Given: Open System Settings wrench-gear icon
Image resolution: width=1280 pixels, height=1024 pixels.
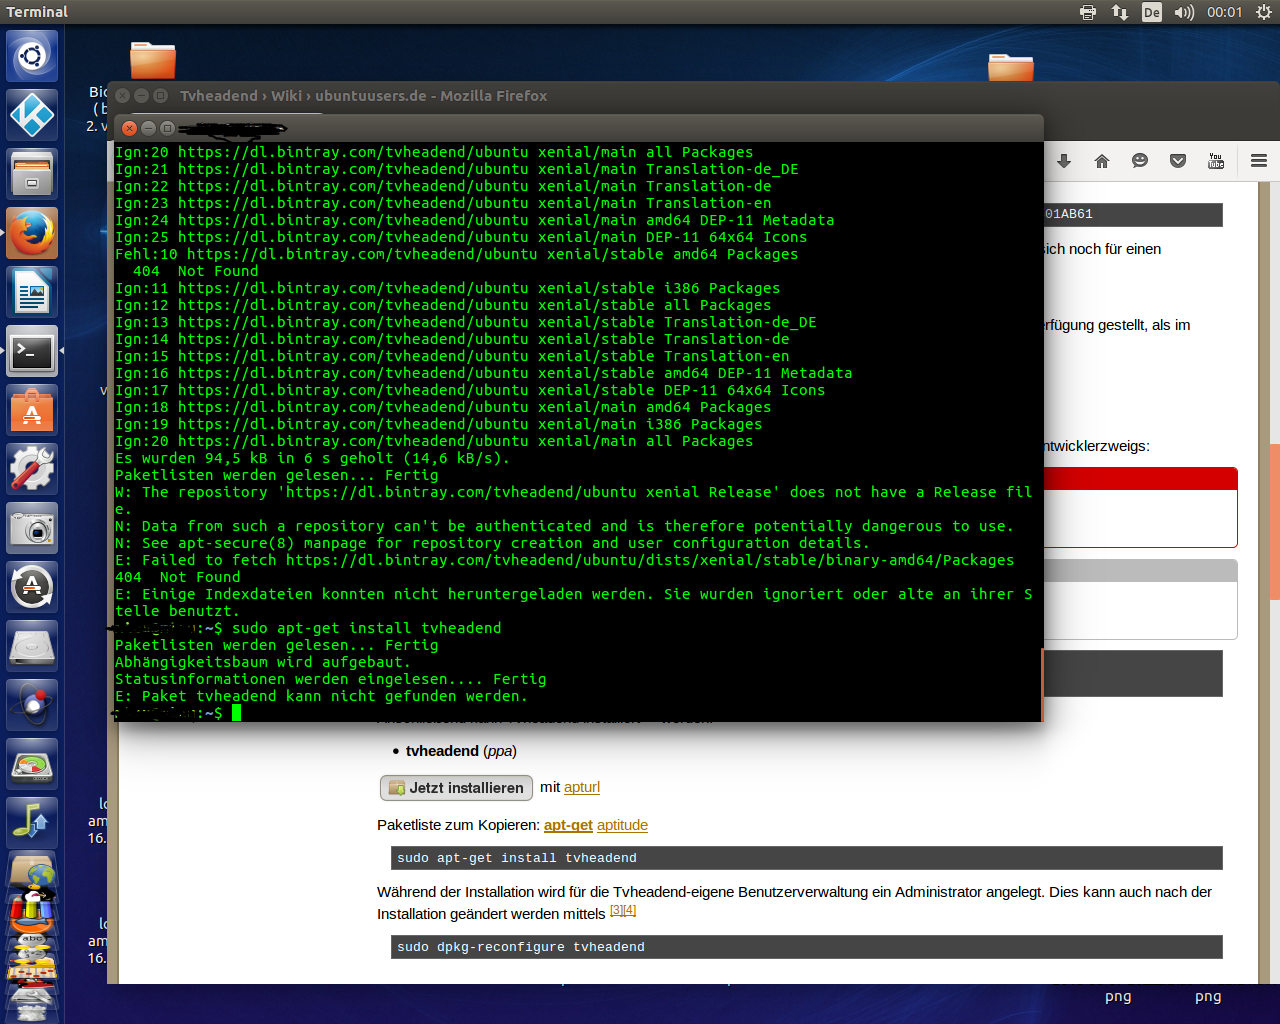Looking at the screenshot, I should point(32,469).
